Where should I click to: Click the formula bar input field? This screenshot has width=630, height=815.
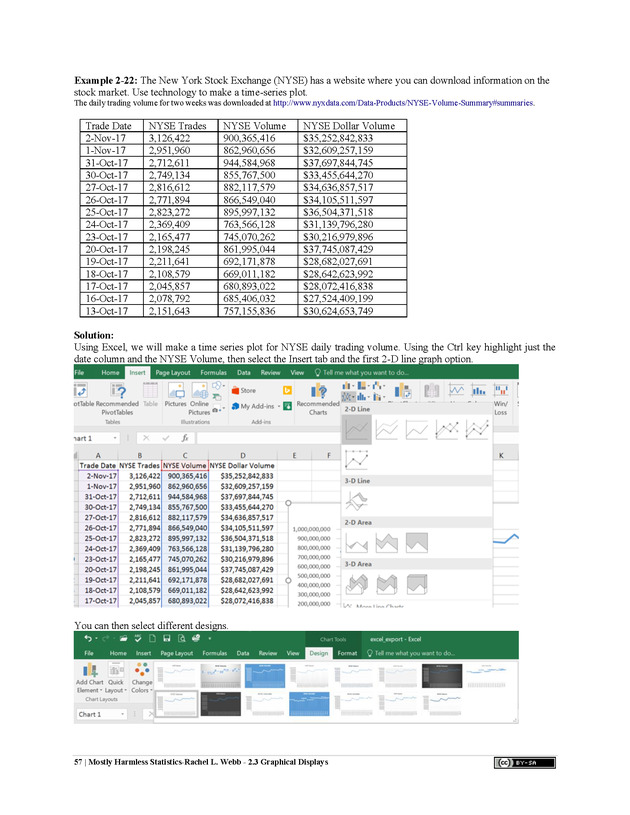[268, 438]
